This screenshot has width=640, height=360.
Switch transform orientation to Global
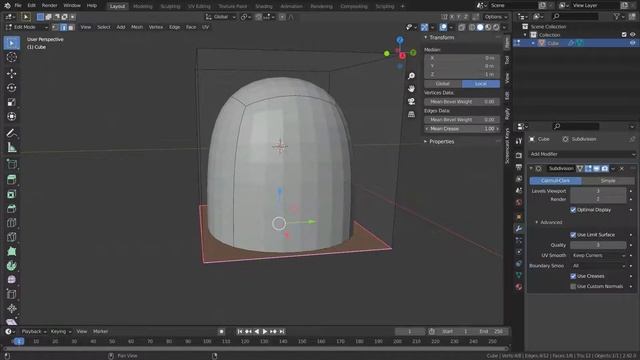[x=443, y=84]
